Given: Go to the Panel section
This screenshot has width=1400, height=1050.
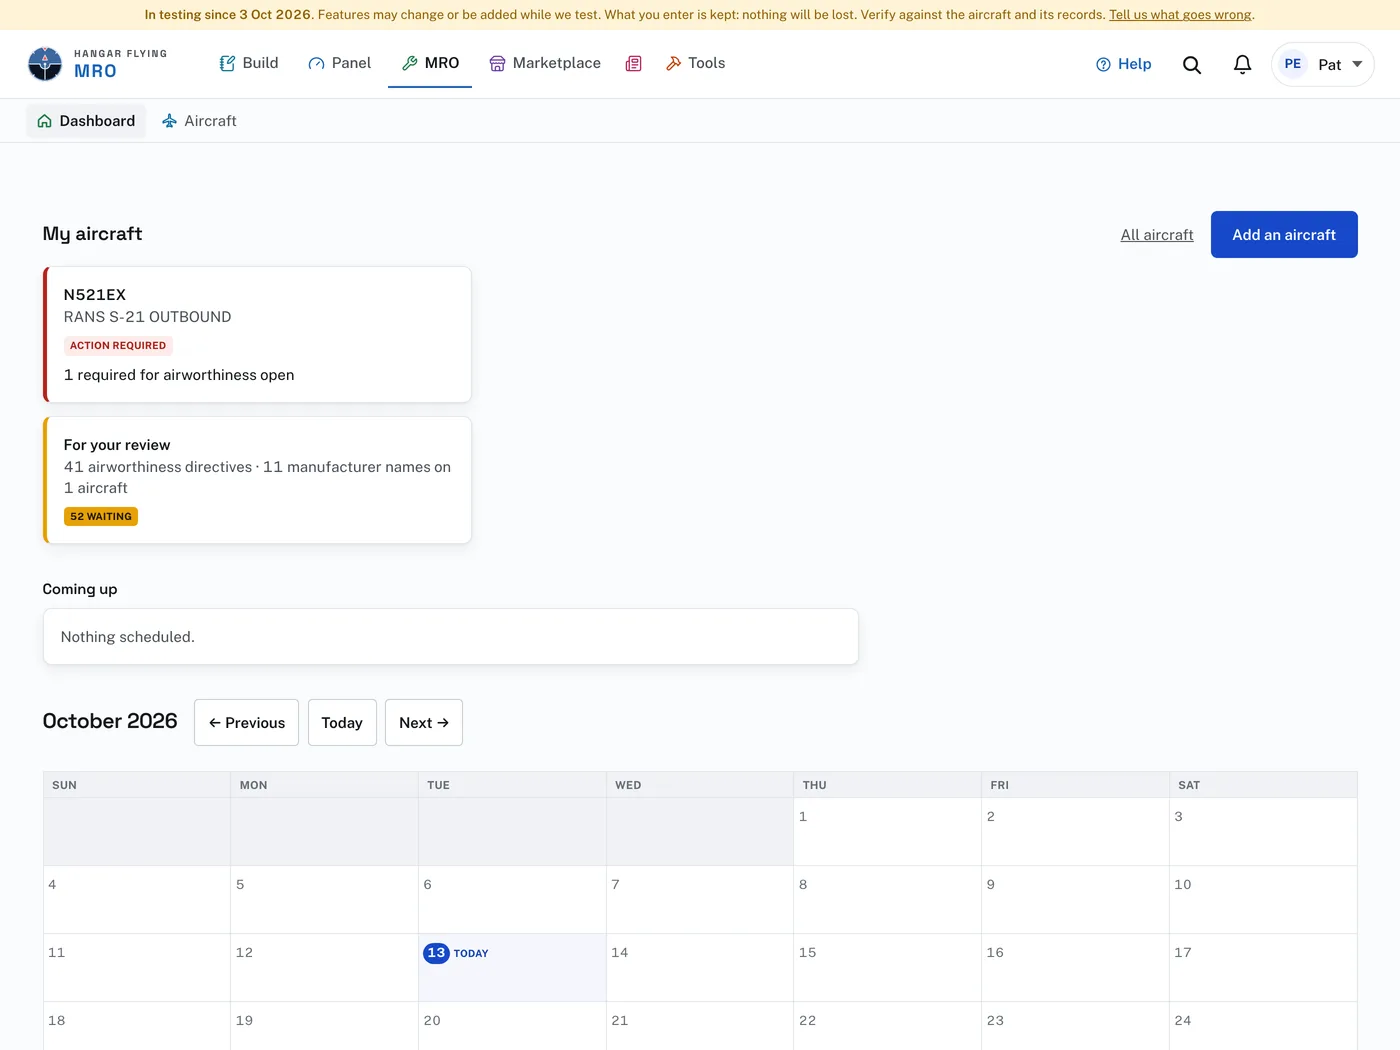Looking at the screenshot, I should [x=340, y=63].
